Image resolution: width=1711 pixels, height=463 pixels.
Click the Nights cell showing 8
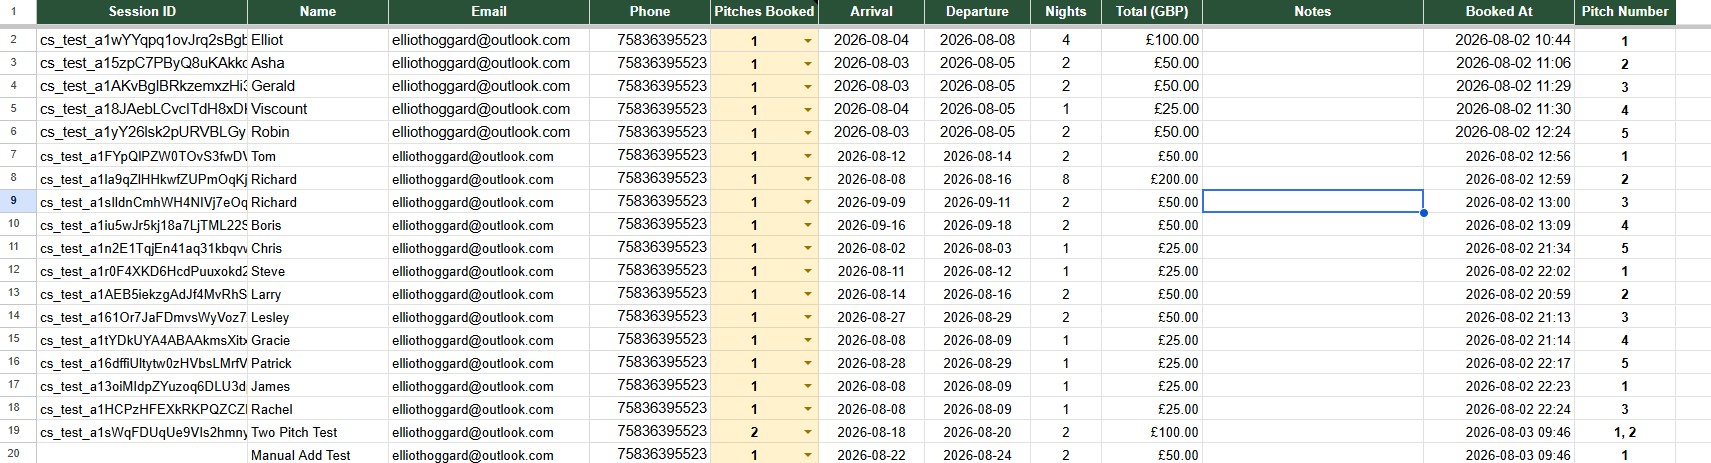tap(1065, 179)
